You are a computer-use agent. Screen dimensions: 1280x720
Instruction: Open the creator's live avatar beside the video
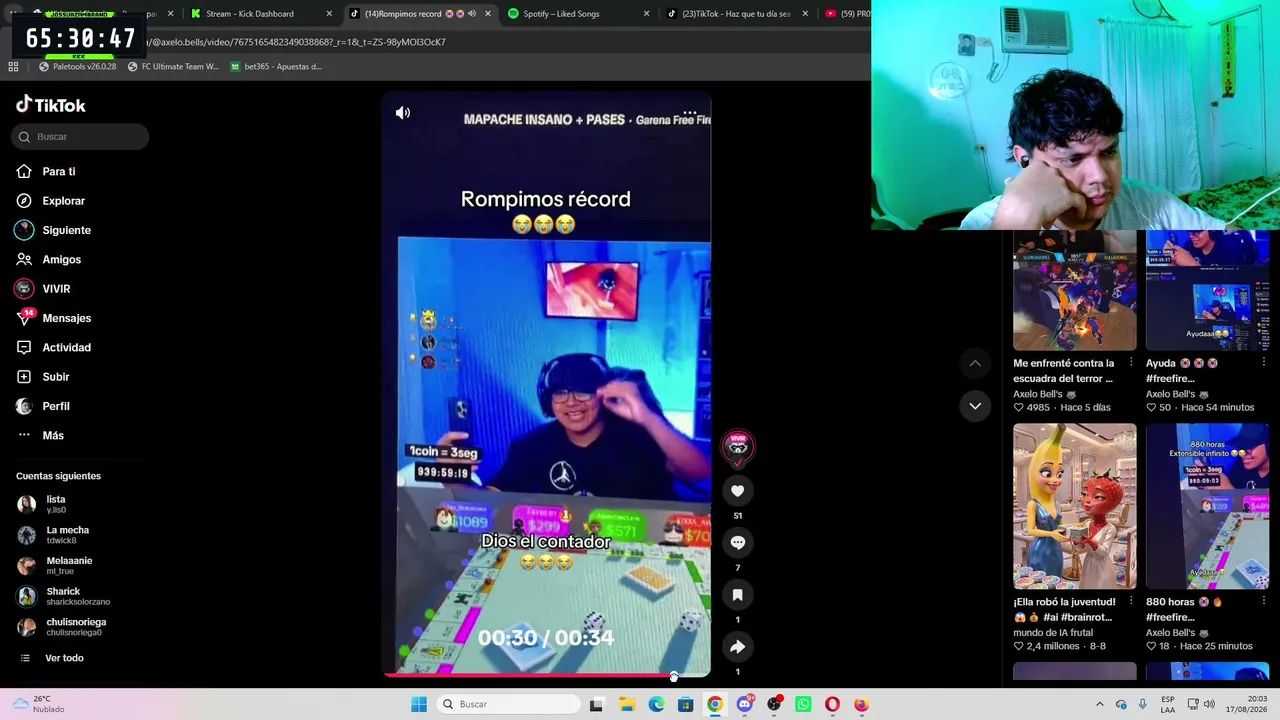pyautogui.click(x=738, y=447)
